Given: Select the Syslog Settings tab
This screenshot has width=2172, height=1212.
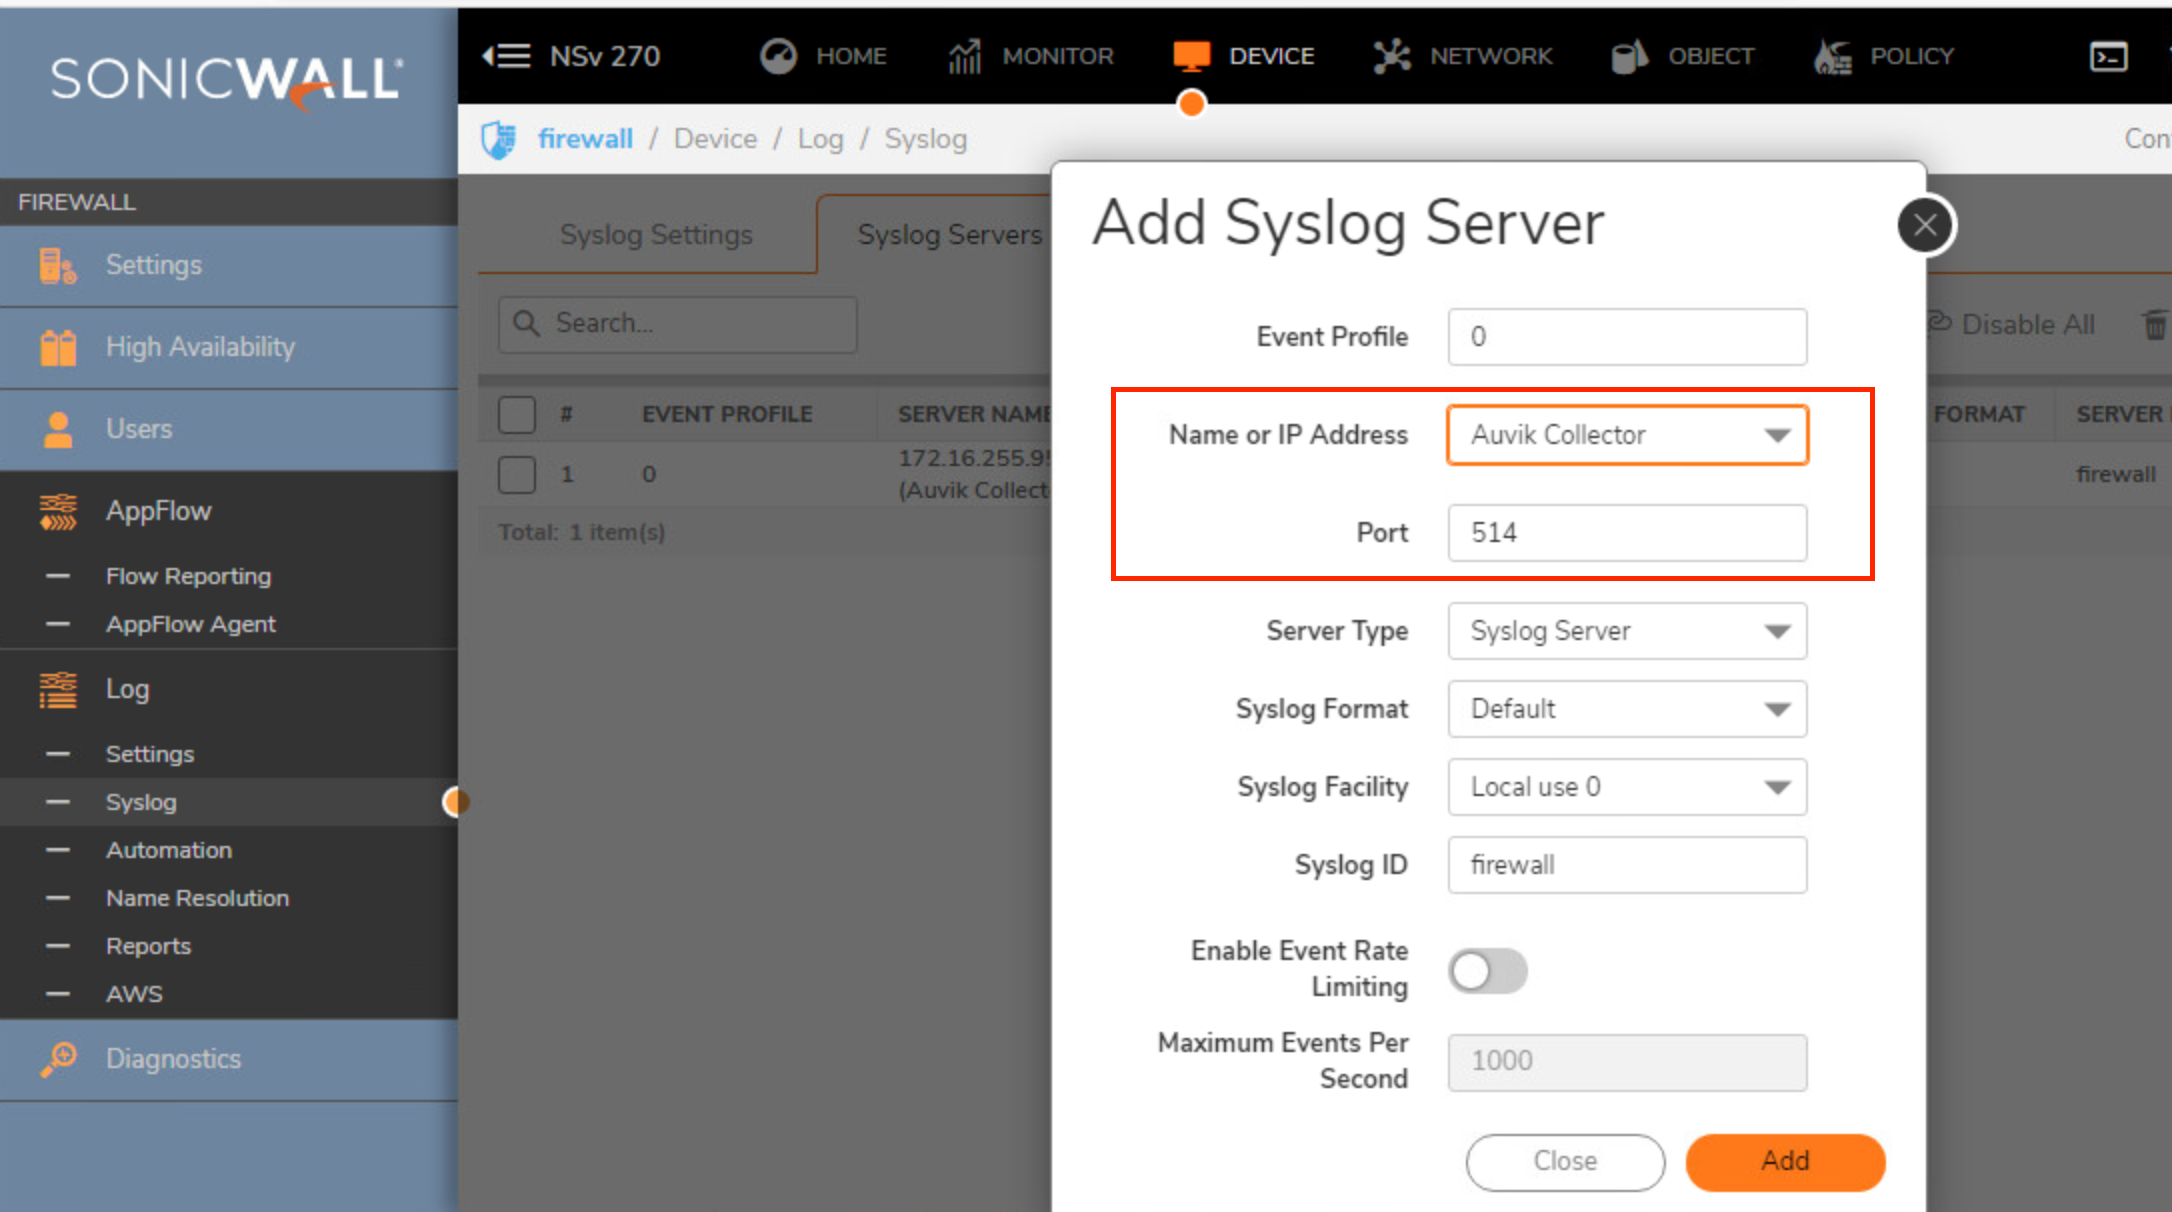Looking at the screenshot, I should tap(655, 234).
